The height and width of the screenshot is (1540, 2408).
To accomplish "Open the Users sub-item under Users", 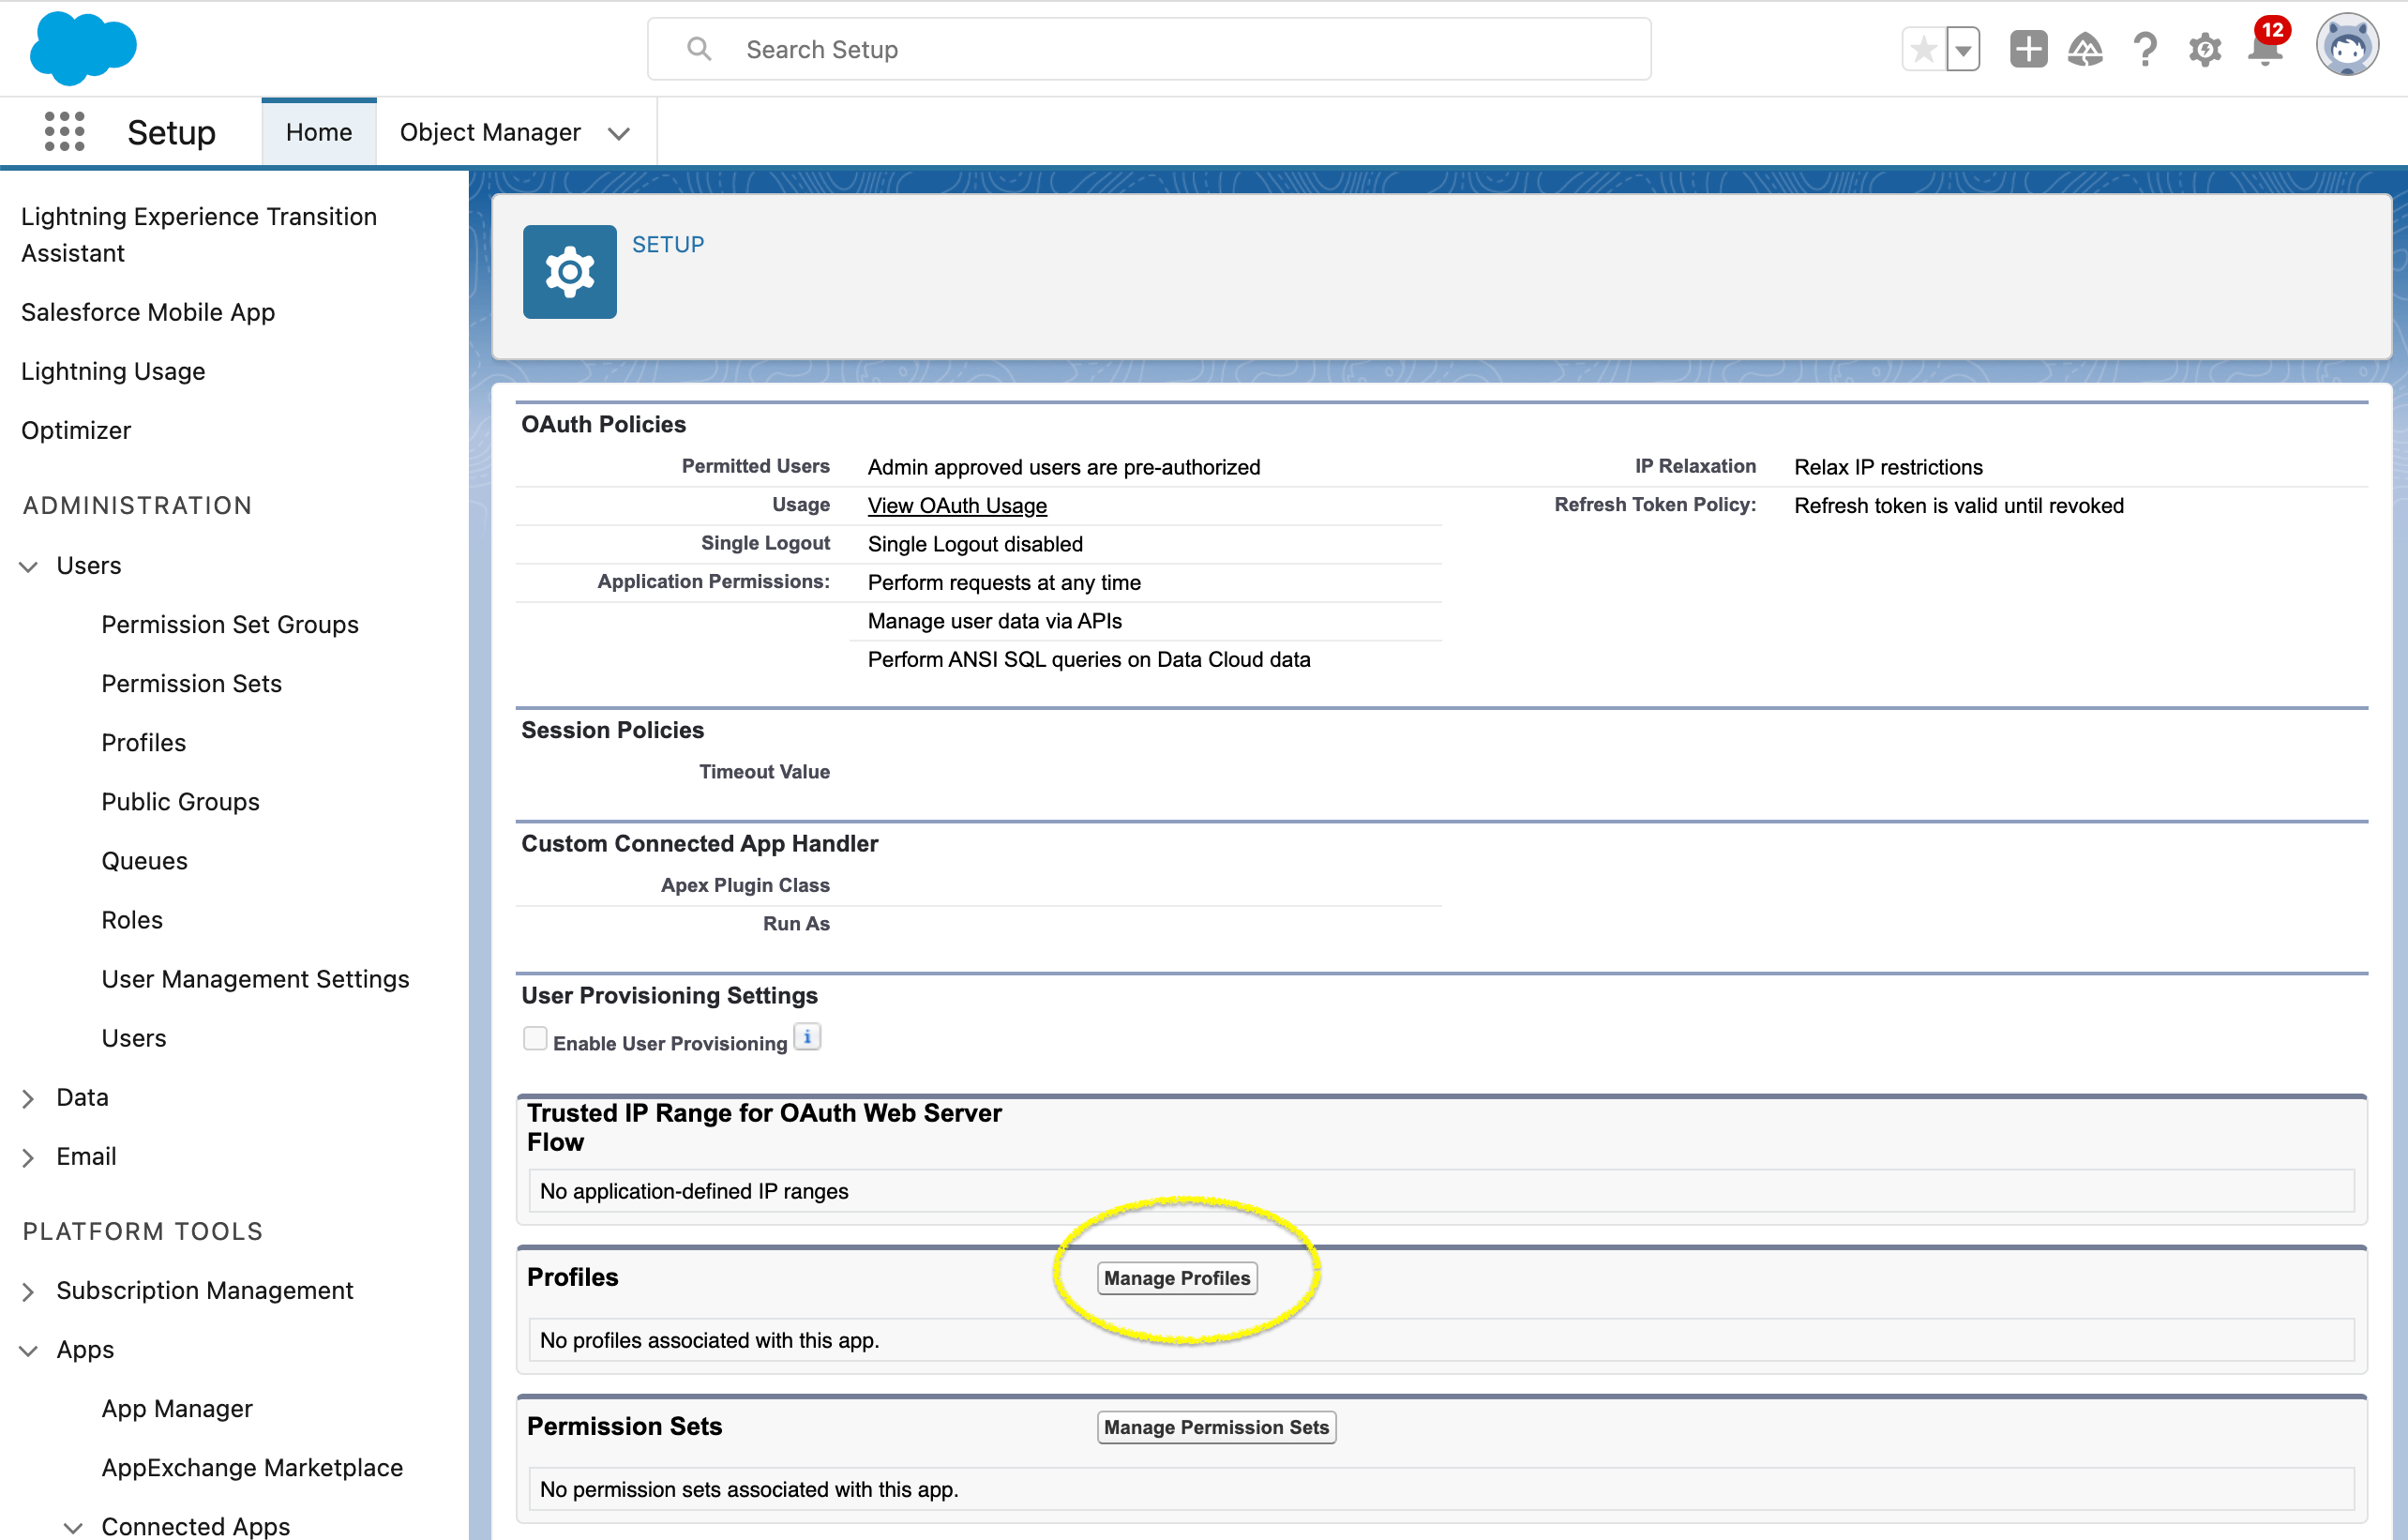I will pyautogui.click(x=134, y=1038).
